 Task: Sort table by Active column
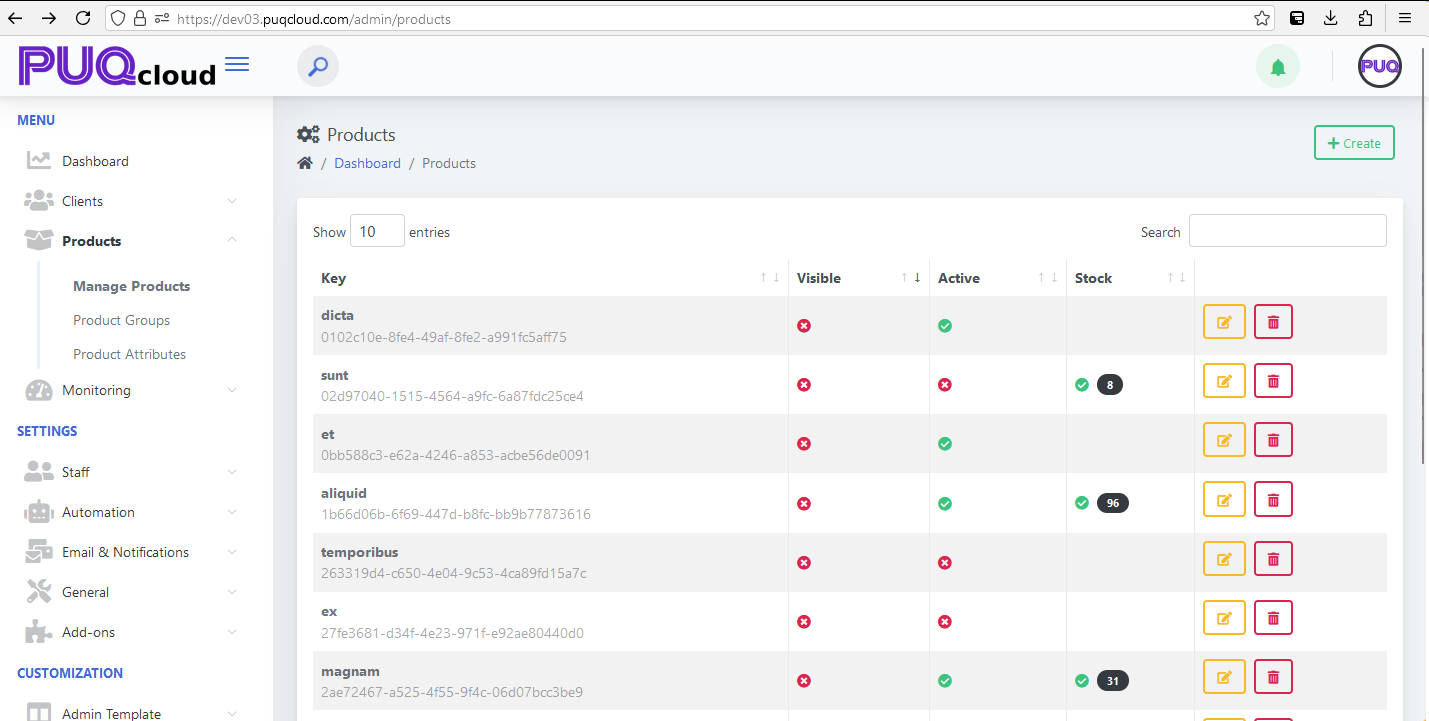click(998, 278)
